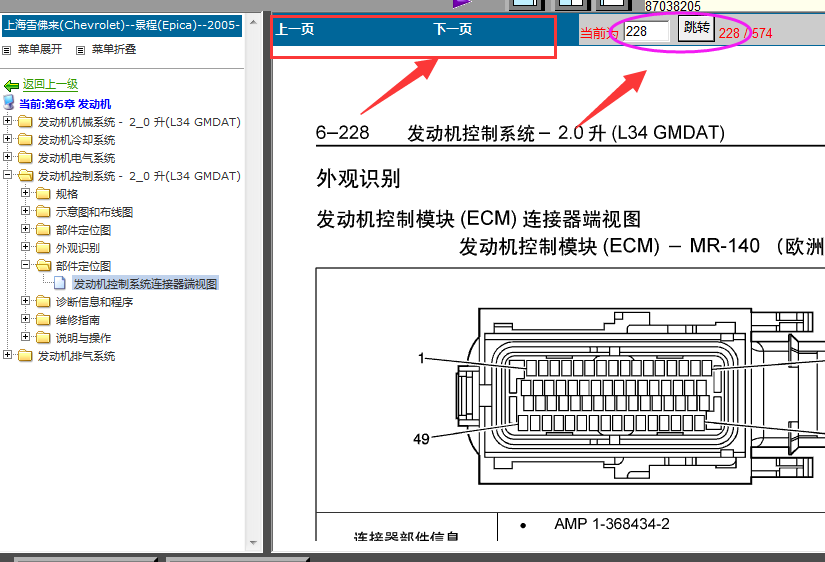Go to previous page 上一页
Viewport: 825px width, 562px height.
[295, 29]
